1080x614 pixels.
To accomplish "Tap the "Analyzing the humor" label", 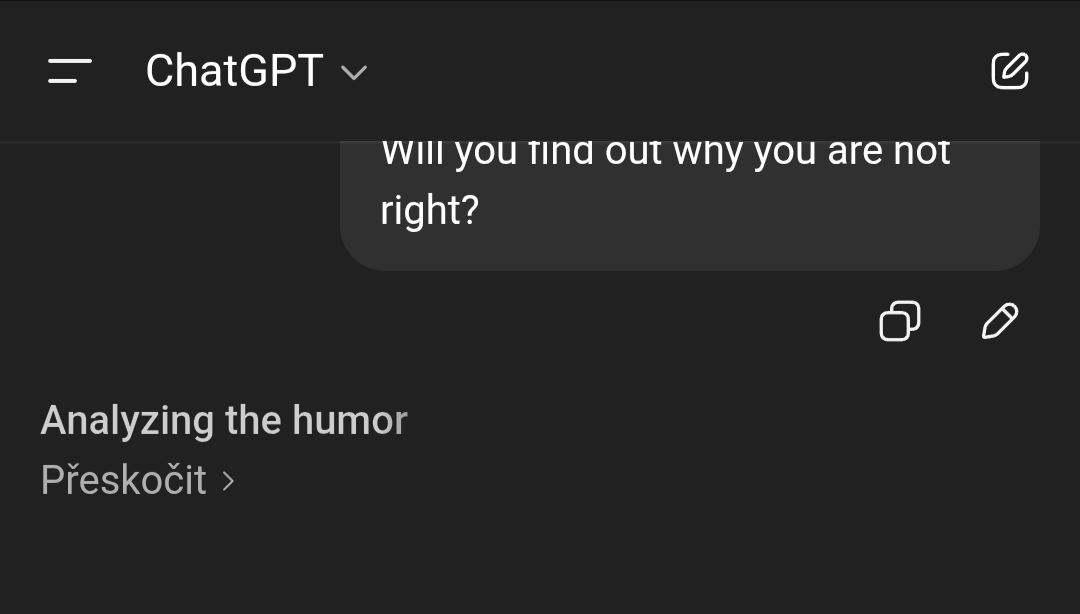I will (x=224, y=421).
